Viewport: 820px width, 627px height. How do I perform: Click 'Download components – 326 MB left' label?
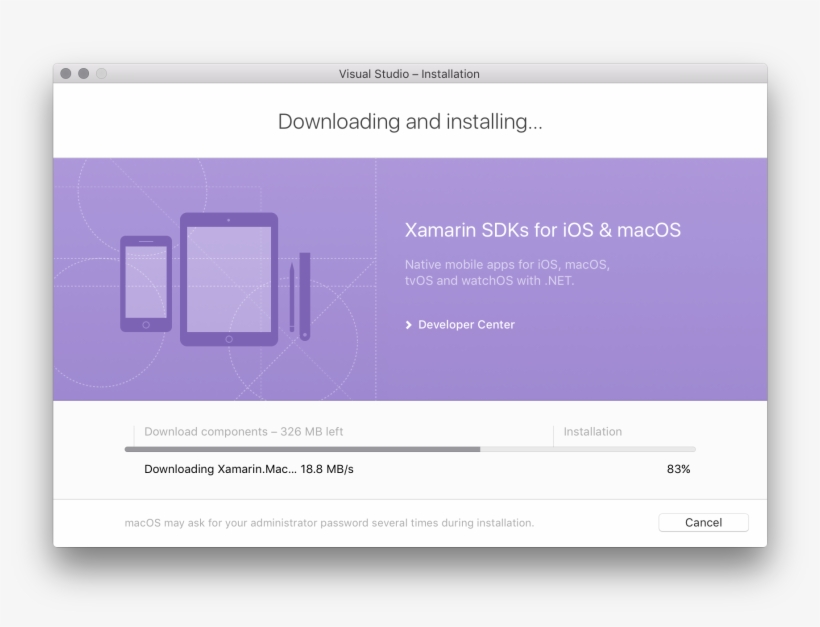point(243,432)
